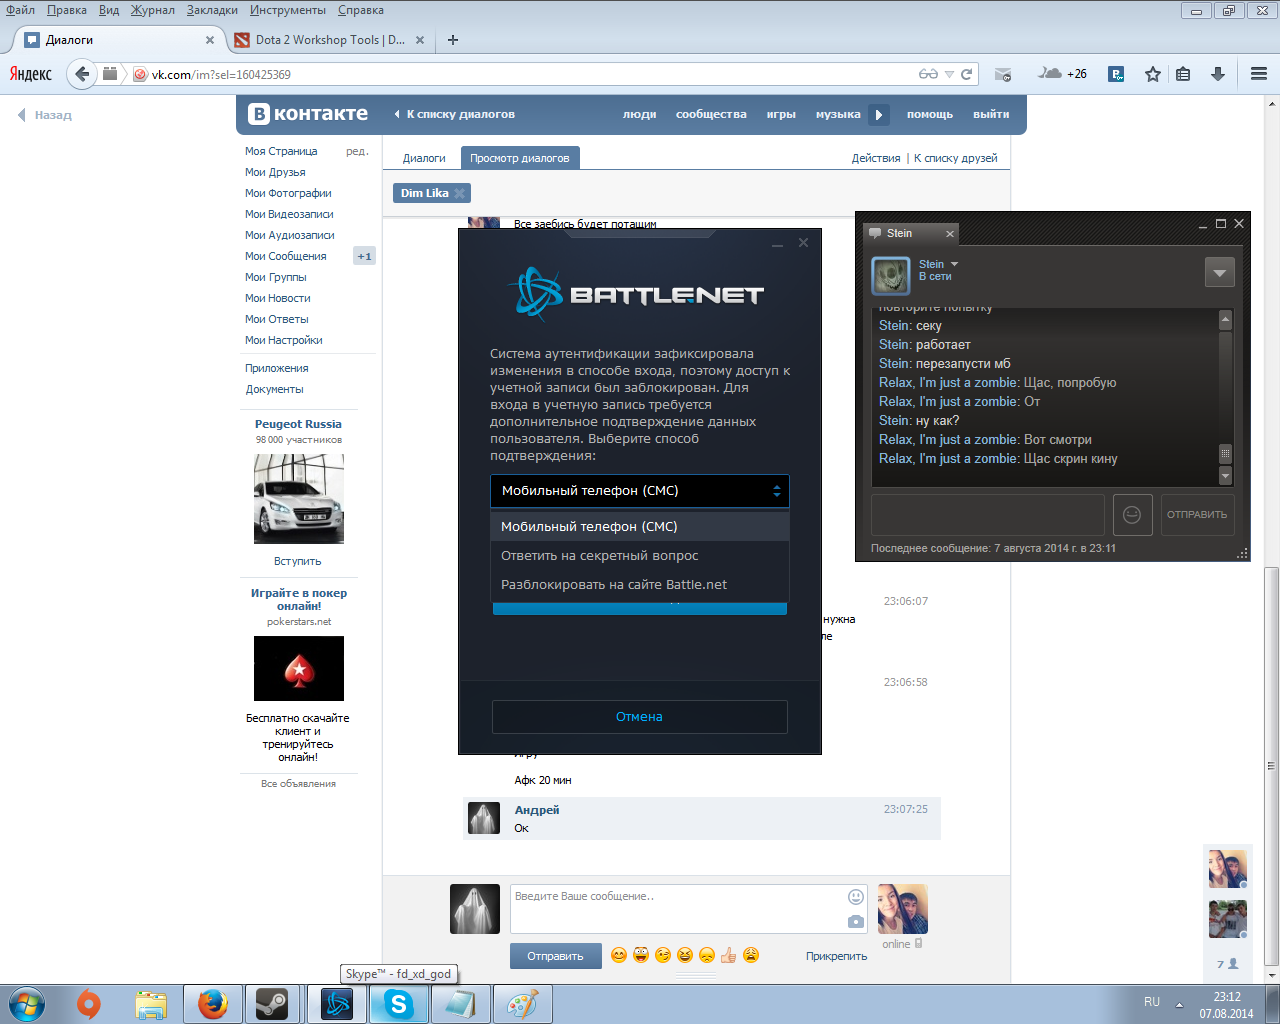Open Мои Сообщения in sidebar
1280x1024 pixels.
coord(286,256)
